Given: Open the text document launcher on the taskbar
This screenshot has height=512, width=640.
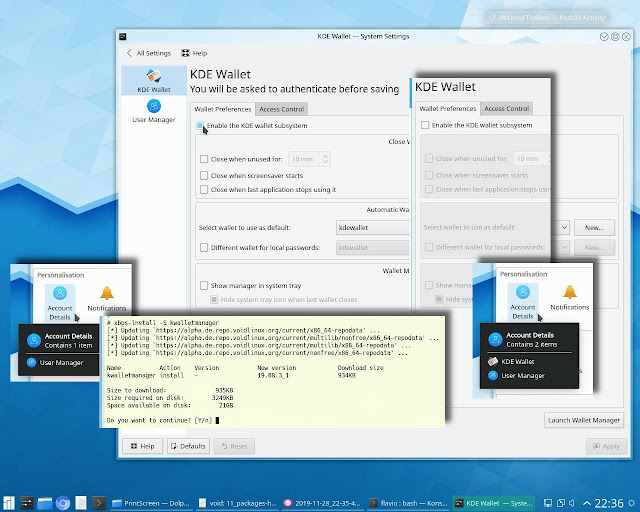Looking at the screenshot, I should click(x=81, y=503).
